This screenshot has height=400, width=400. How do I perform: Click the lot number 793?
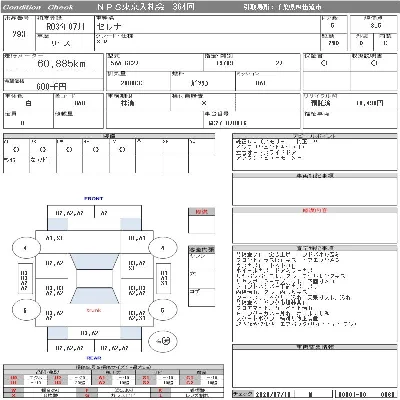click(x=19, y=34)
